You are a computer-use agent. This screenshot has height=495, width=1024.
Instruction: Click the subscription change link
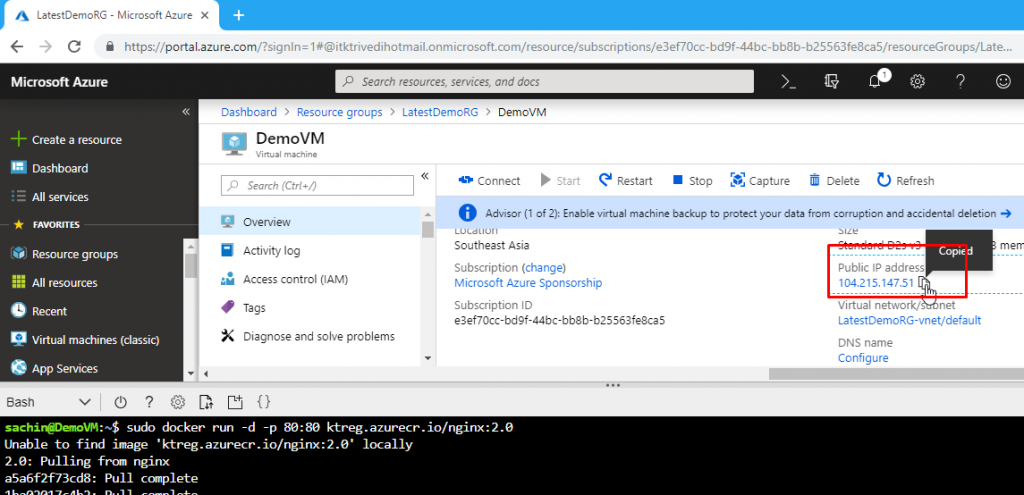coord(545,268)
